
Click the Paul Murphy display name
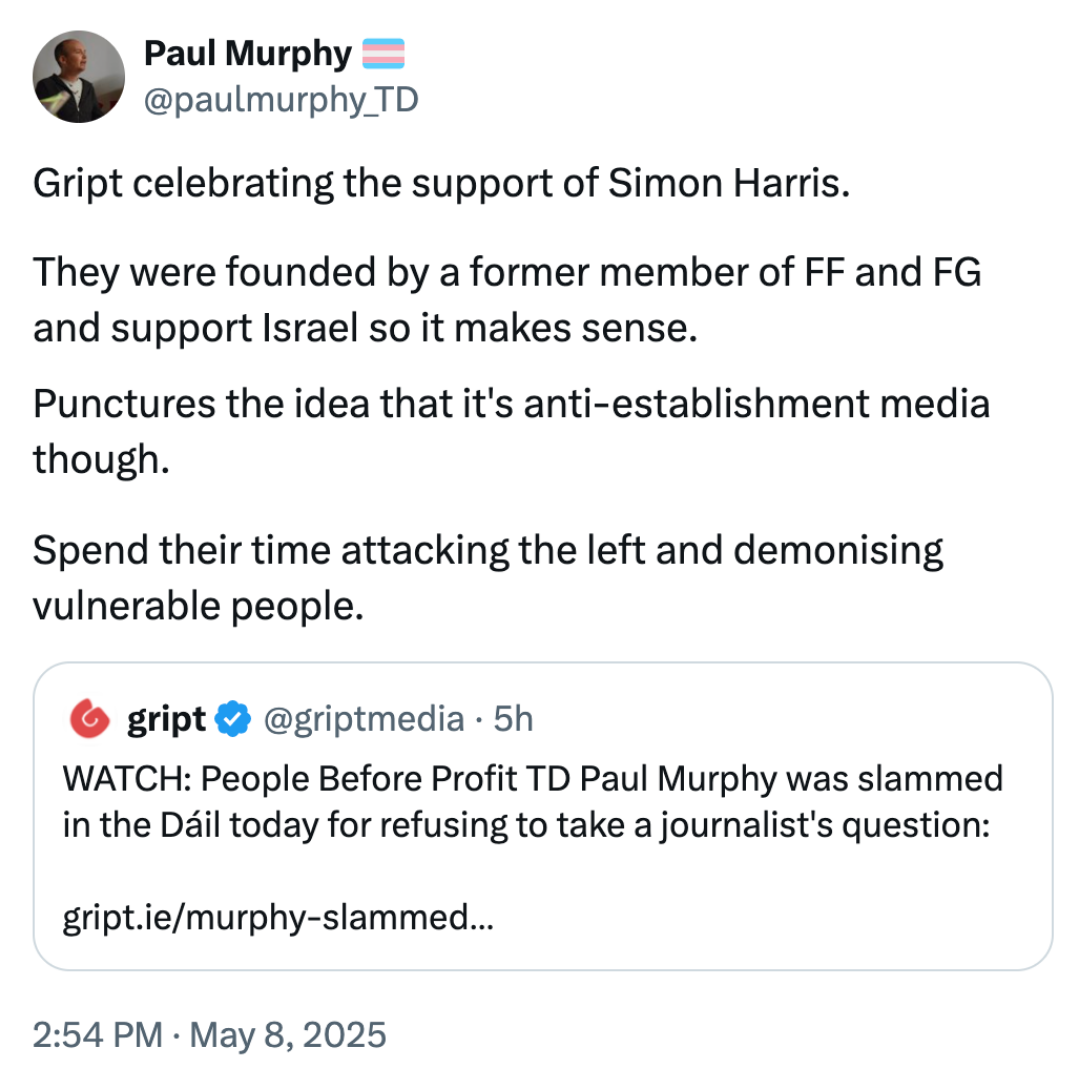pos(248,54)
